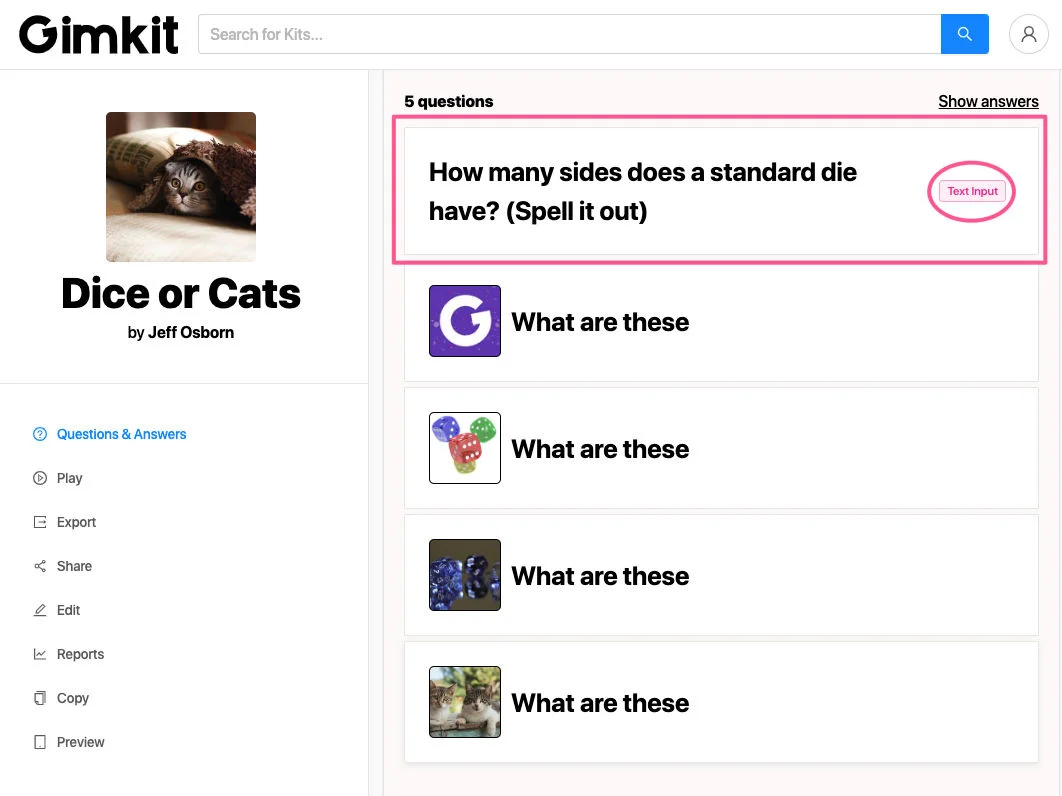Open Export from the sidebar icon
This screenshot has width=1062, height=796.
(x=40, y=522)
